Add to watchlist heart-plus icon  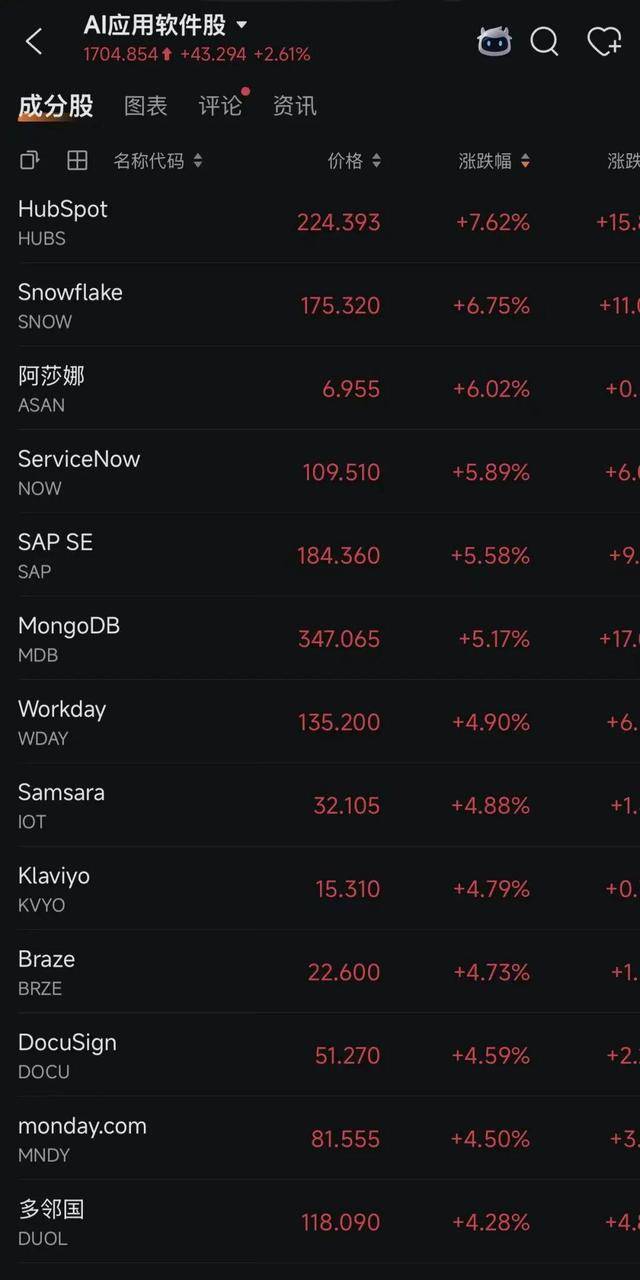coord(604,41)
